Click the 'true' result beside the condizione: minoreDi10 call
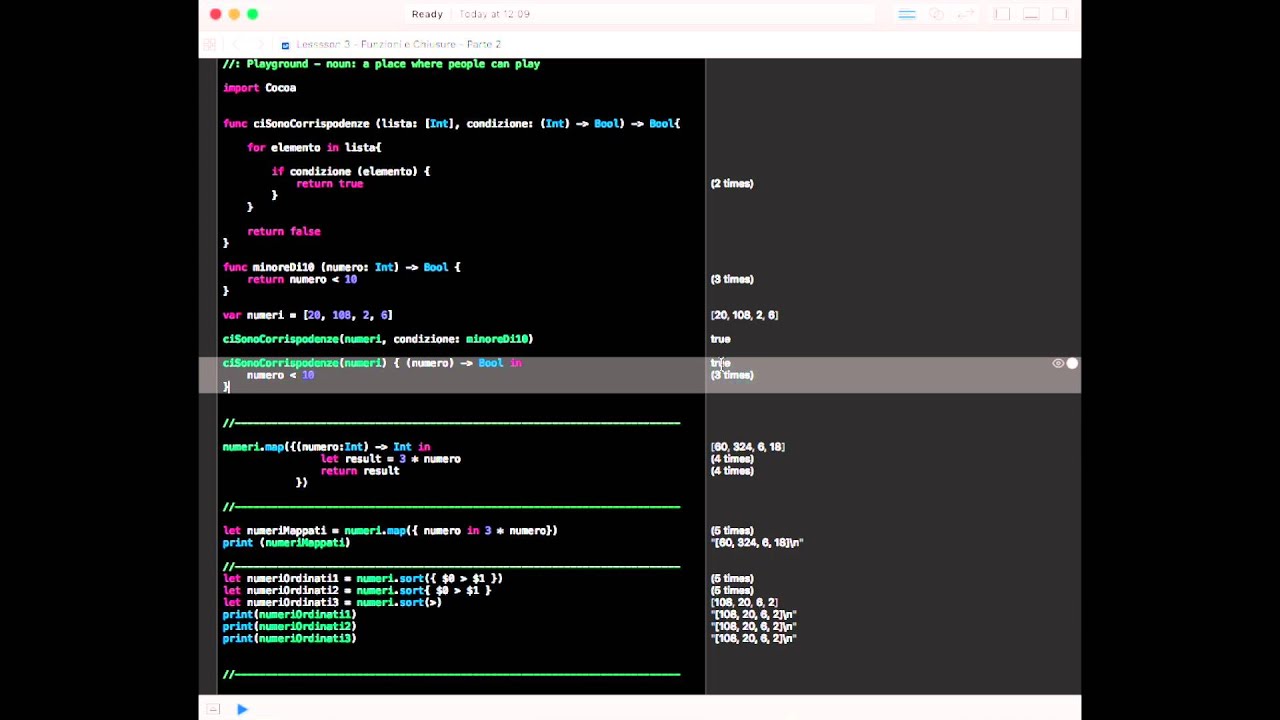The image size is (1280, 720). click(720, 339)
